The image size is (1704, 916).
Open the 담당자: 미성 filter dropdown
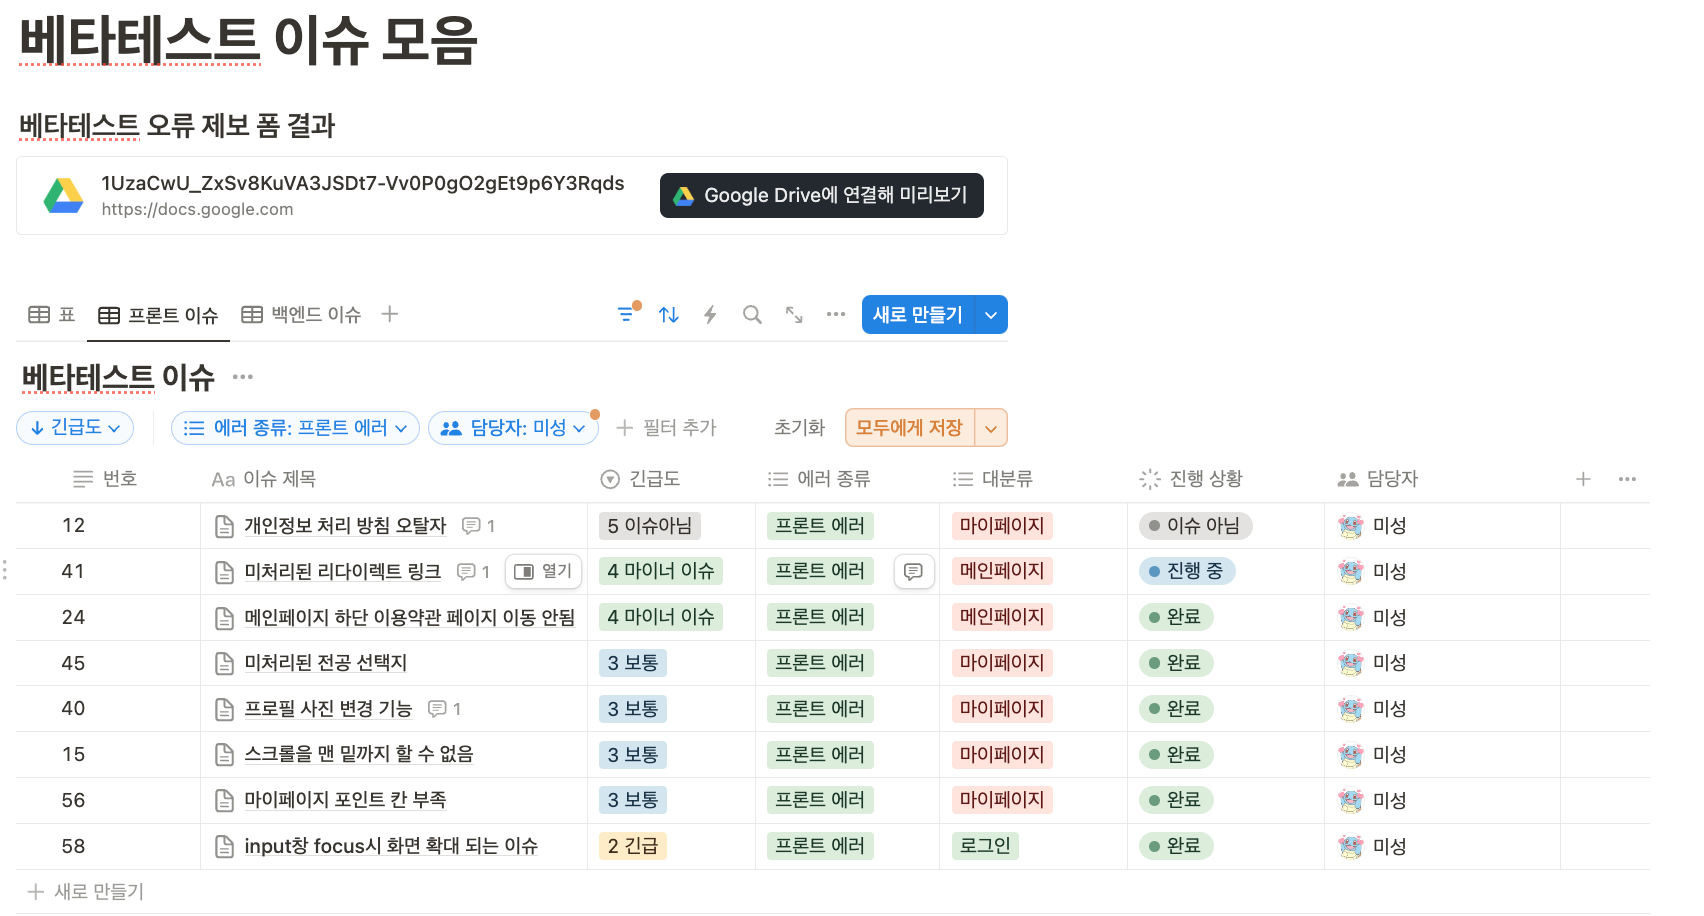[x=513, y=428]
